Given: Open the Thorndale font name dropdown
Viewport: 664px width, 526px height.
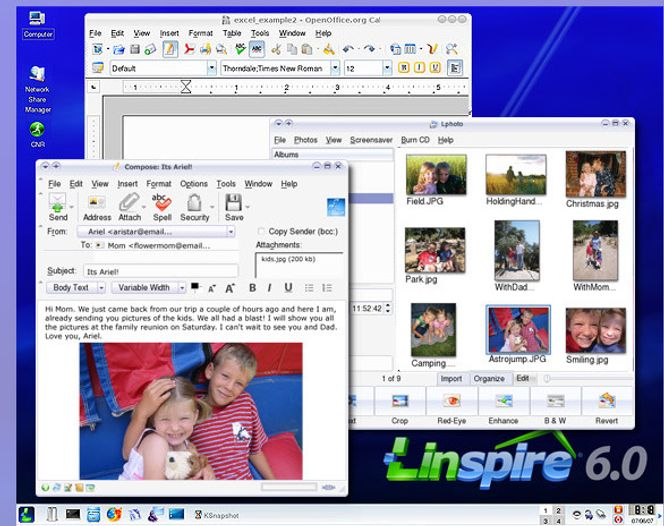Looking at the screenshot, I should coord(335,68).
